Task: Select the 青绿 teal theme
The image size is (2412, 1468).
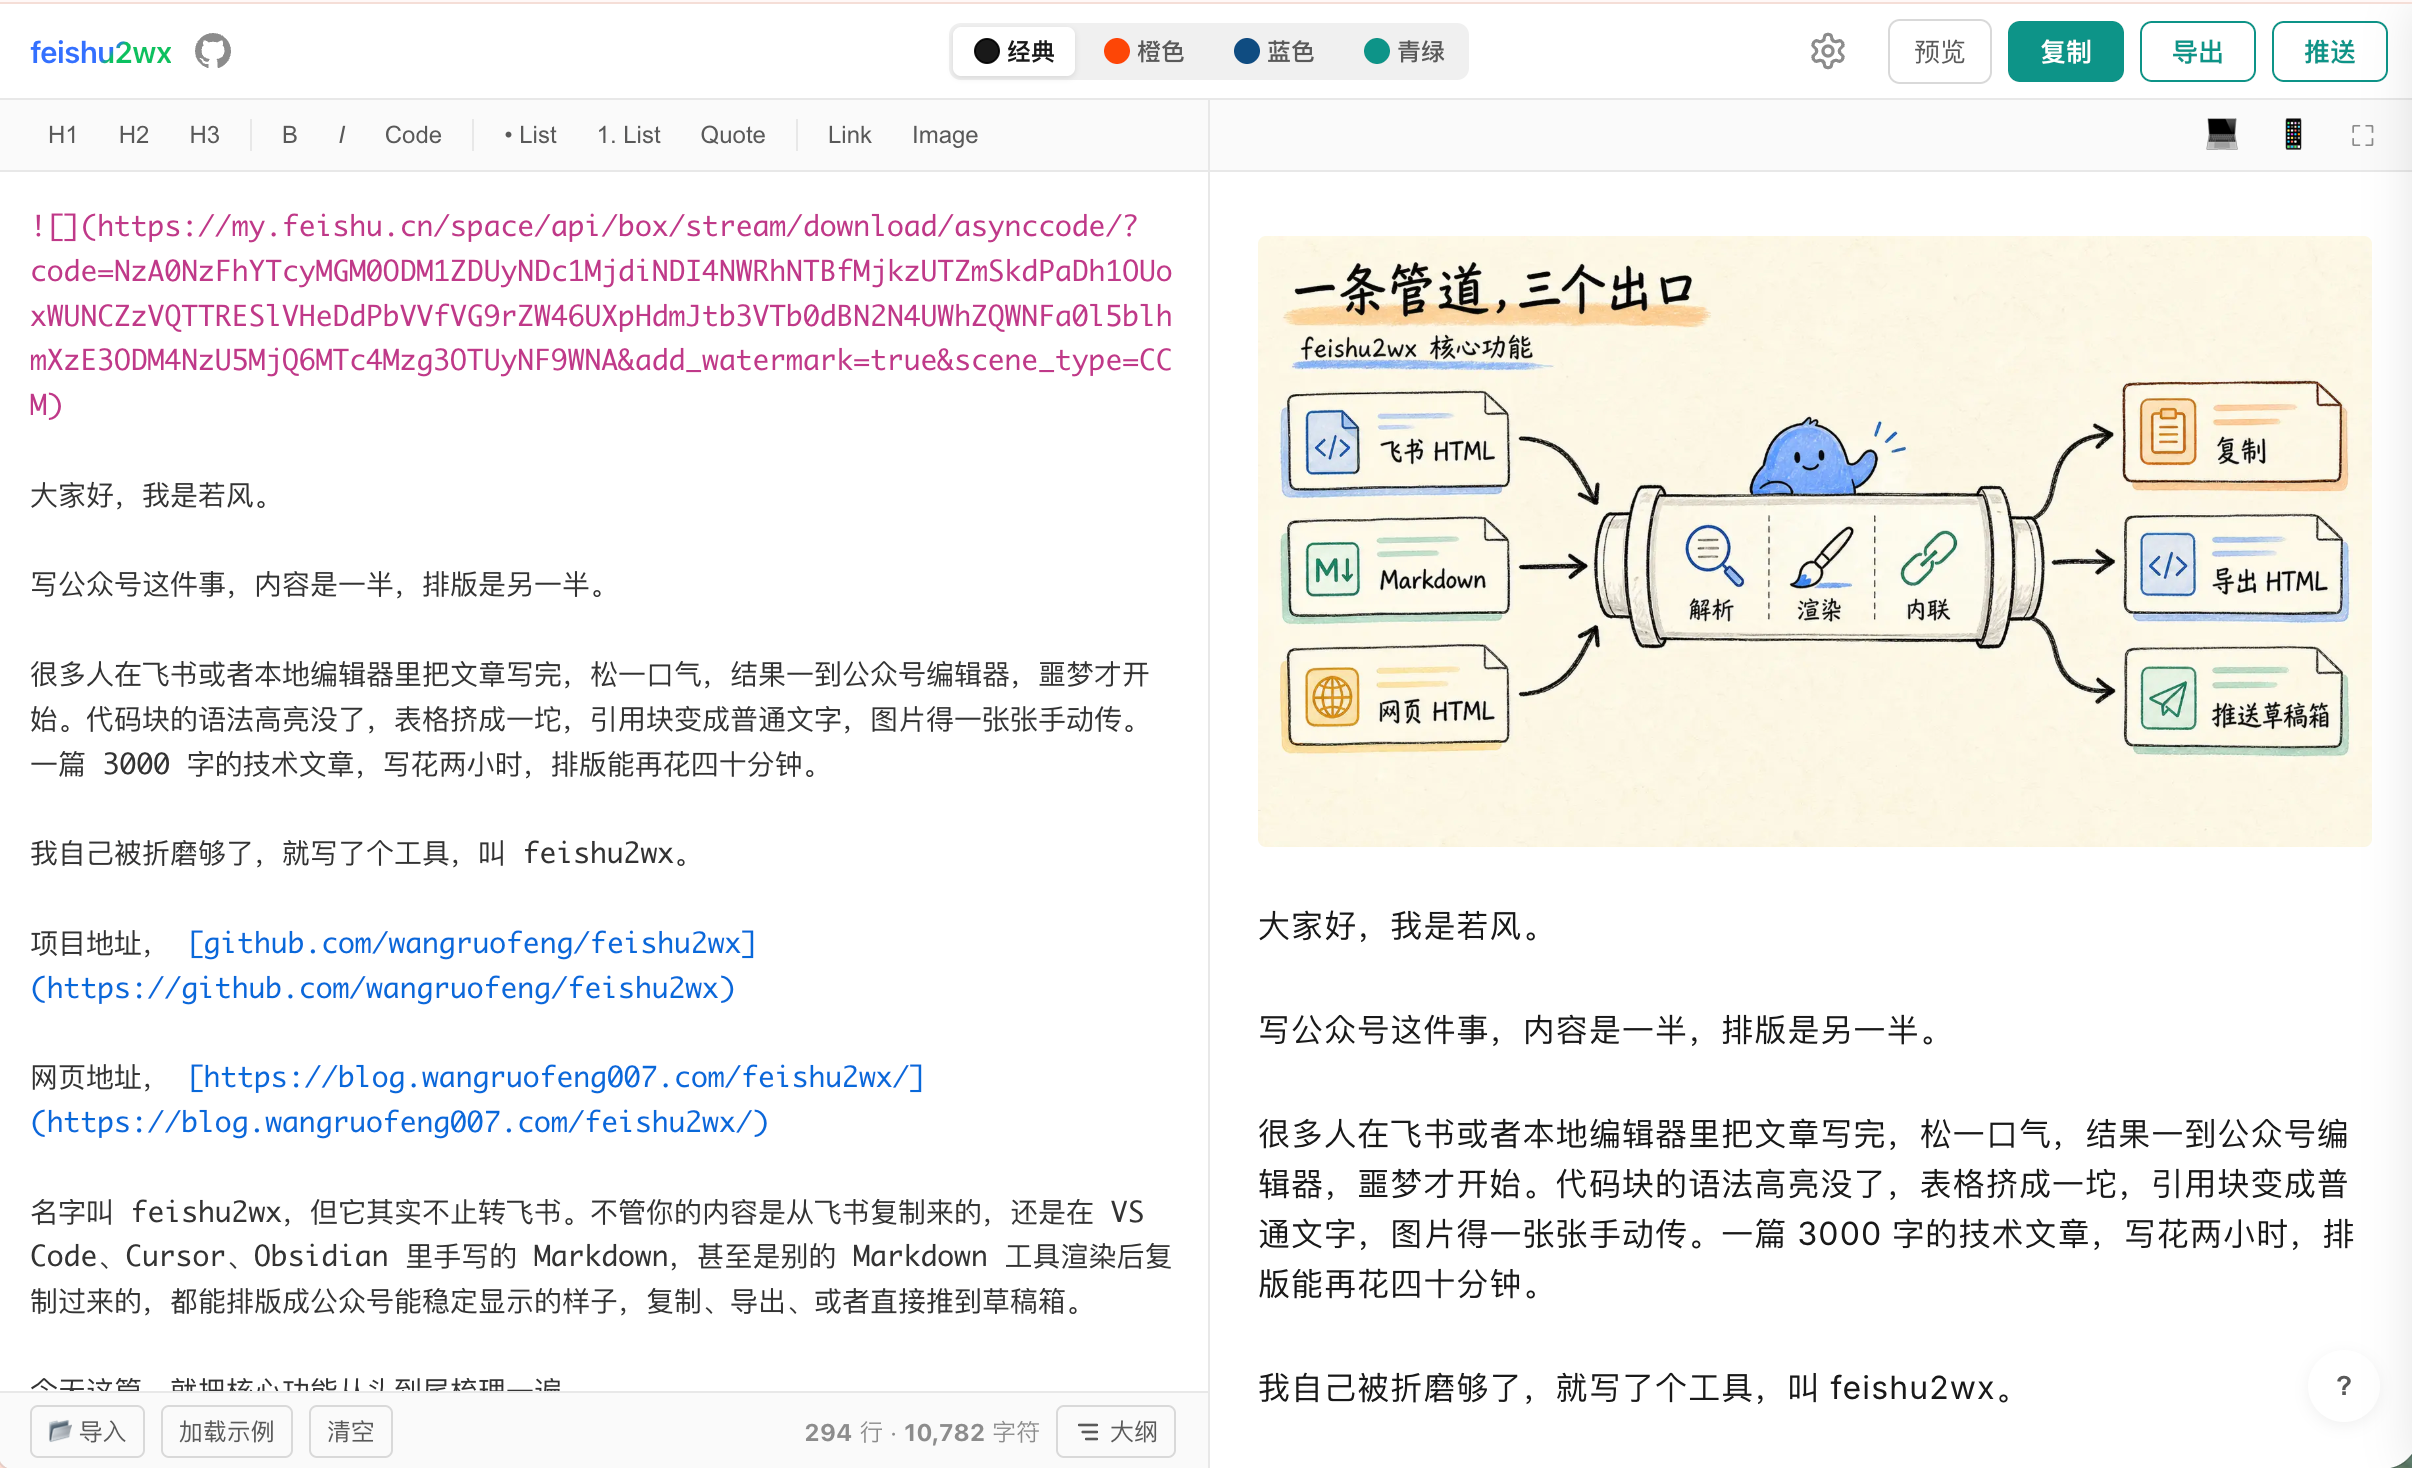Action: [1404, 51]
